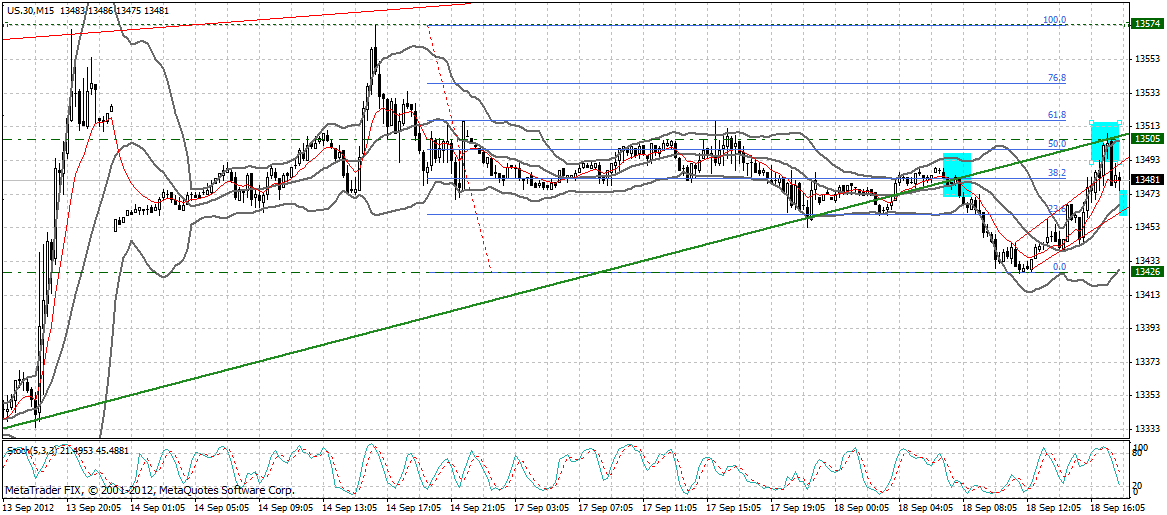Image resolution: width=1167 pixels, height=515 pixels.
Task: Click the 14 Sep 05:05 time label
Action: click(x=220, y=508)
